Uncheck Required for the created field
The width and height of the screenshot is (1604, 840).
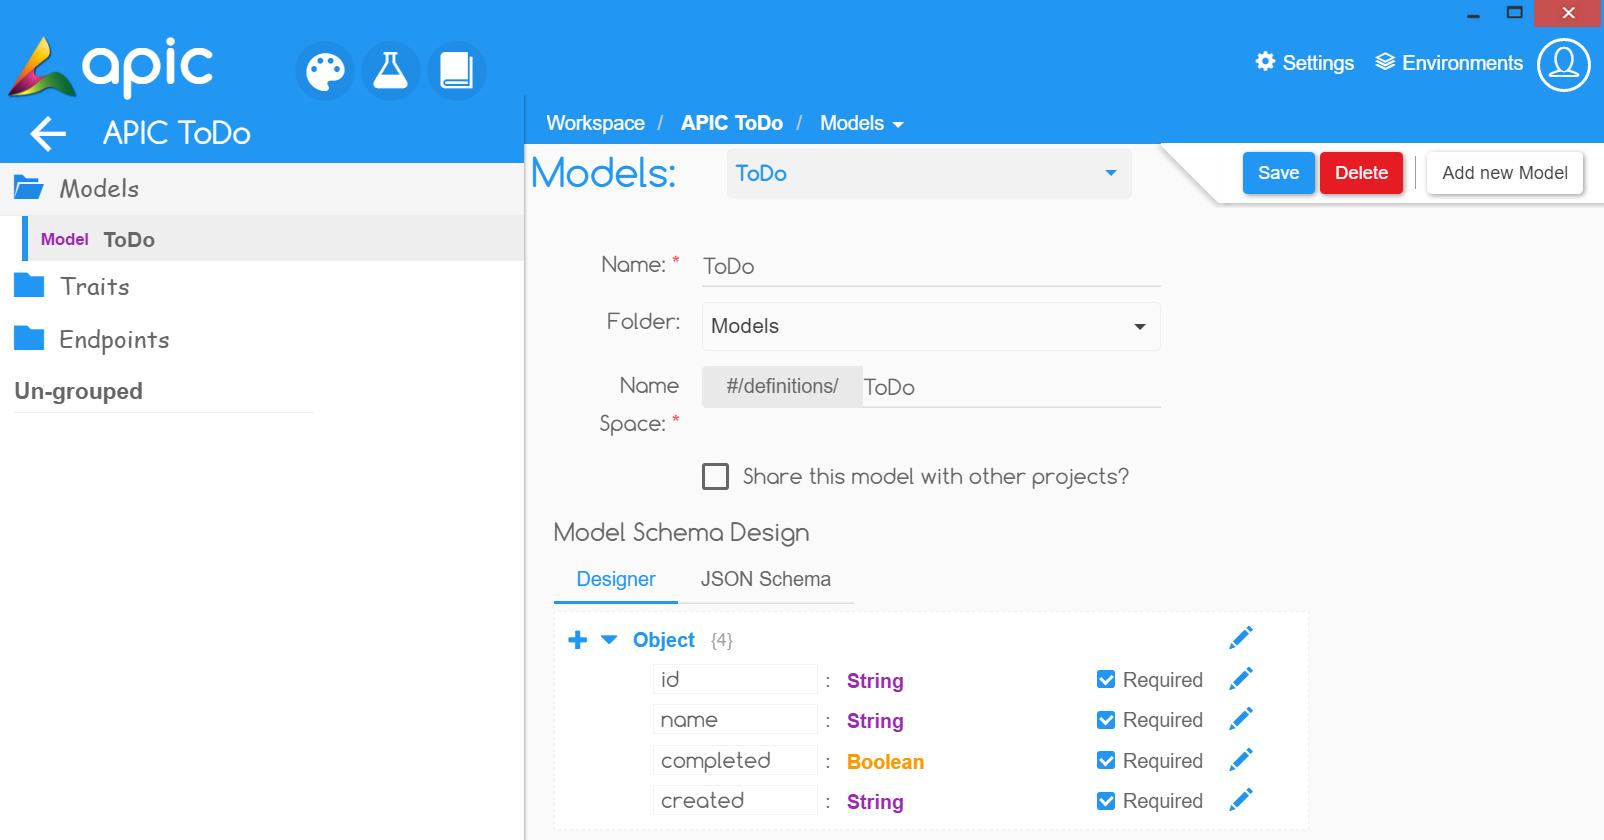click(1106, 801)
